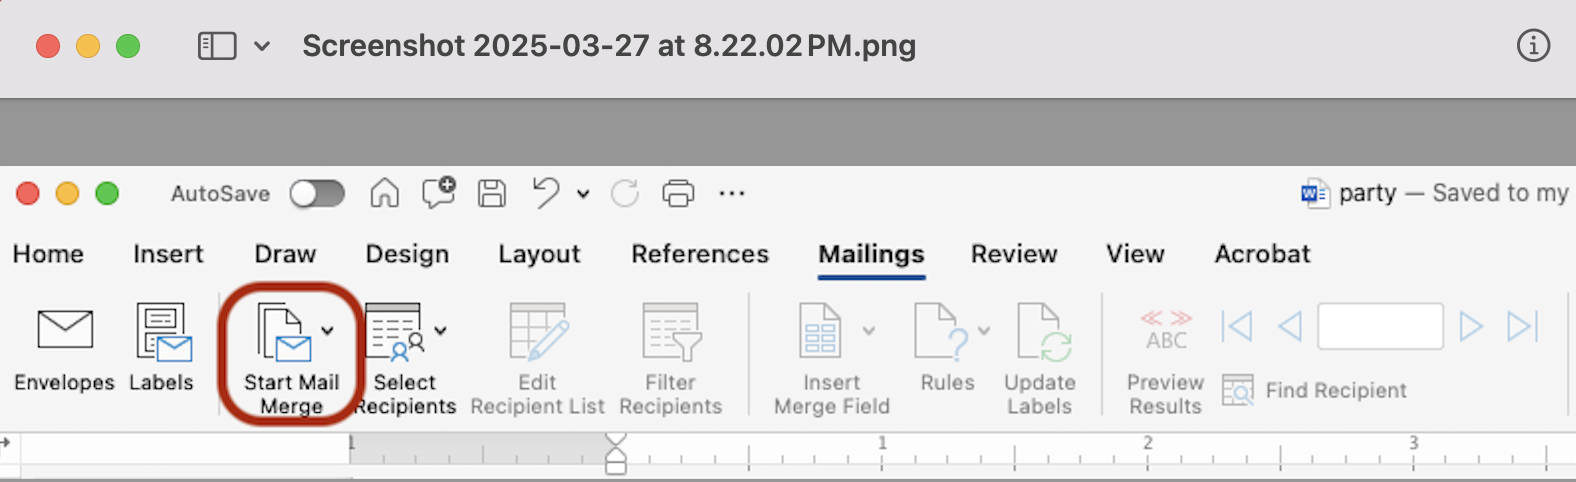Open the Envelopes tool

click(65, 351)
